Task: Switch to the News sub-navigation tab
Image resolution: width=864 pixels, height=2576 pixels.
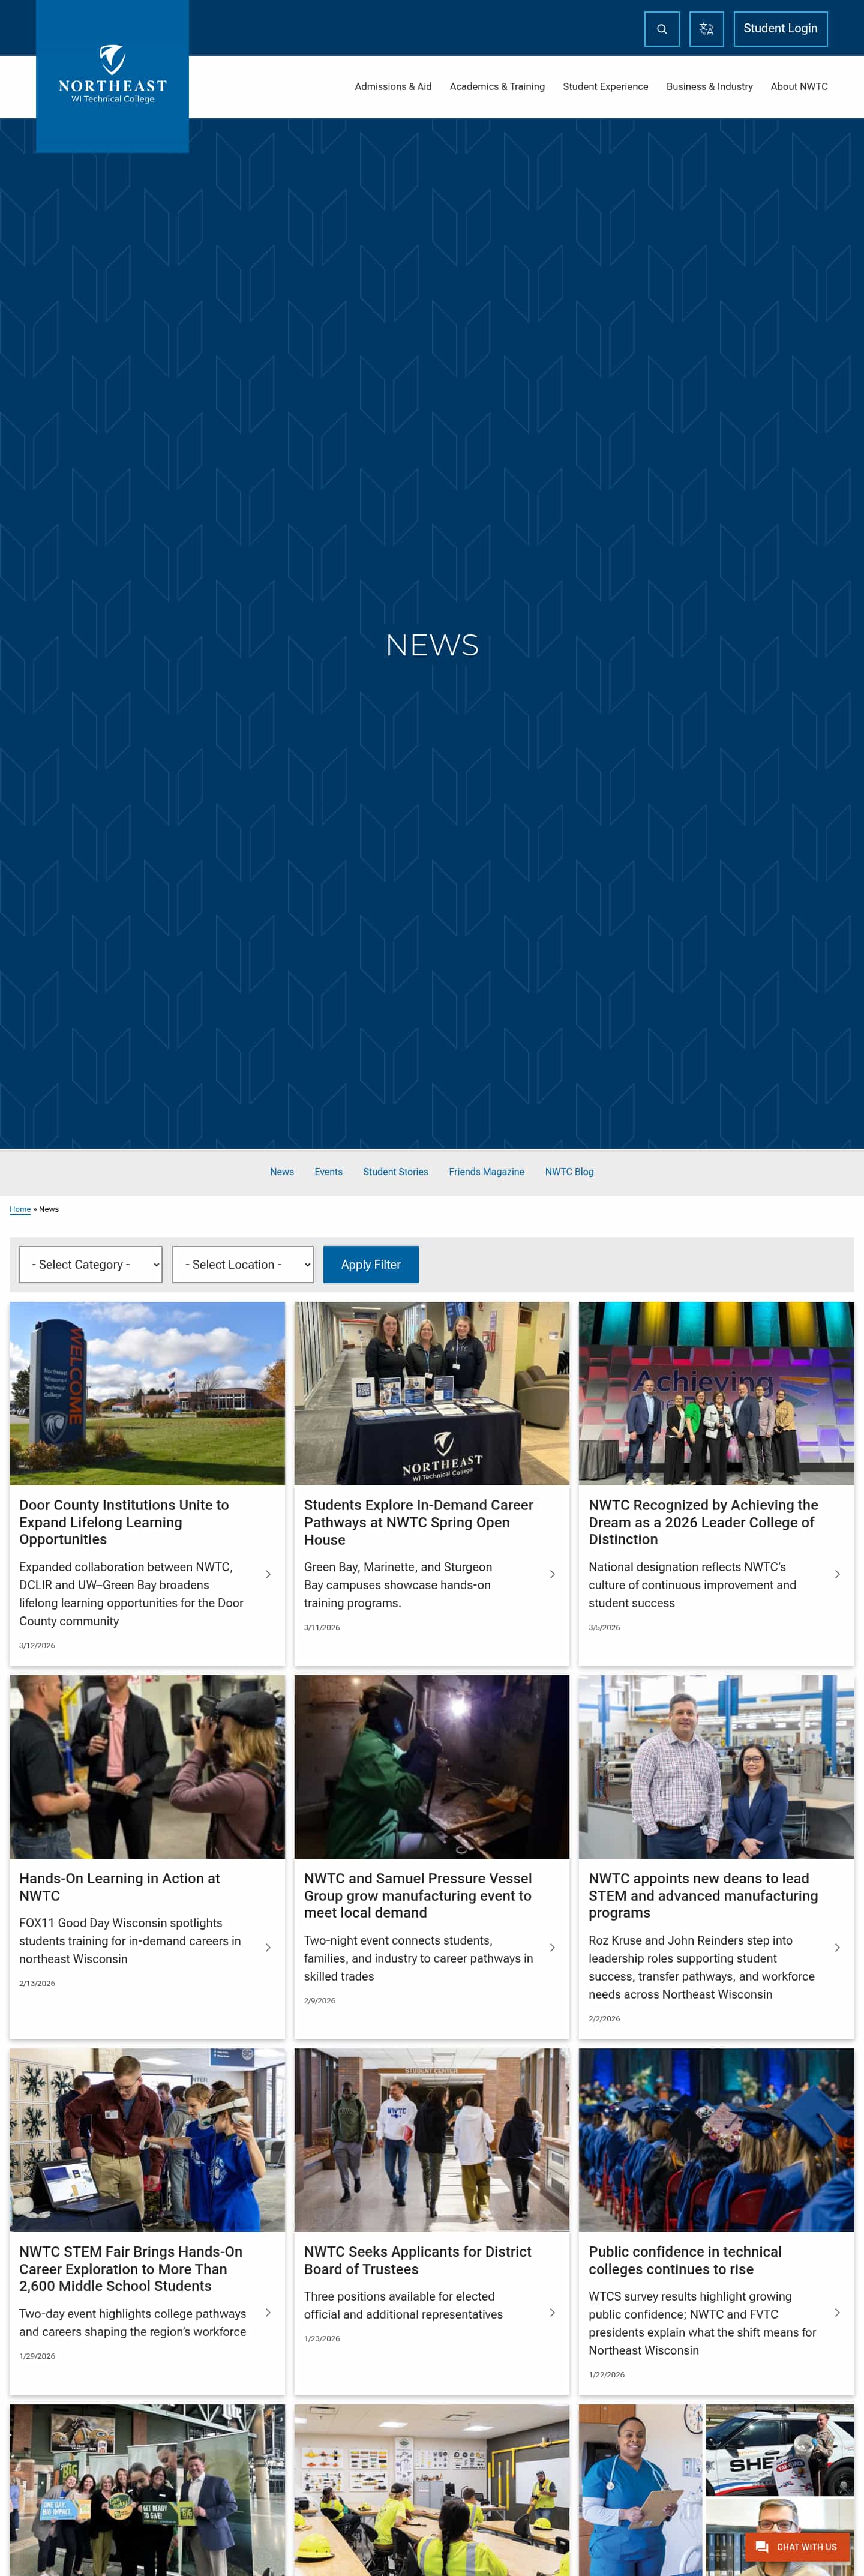Action: pyautogui.click(x=282, y=1172)
